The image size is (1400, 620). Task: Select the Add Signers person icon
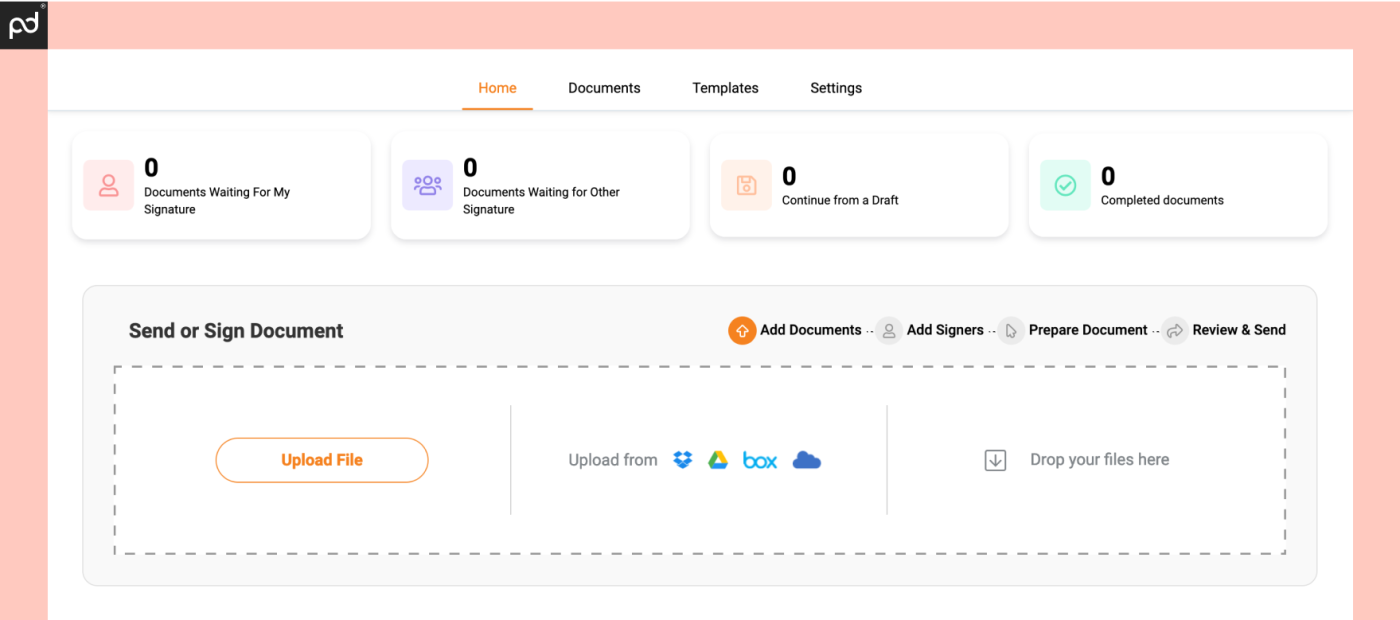(x=889, y=330)
